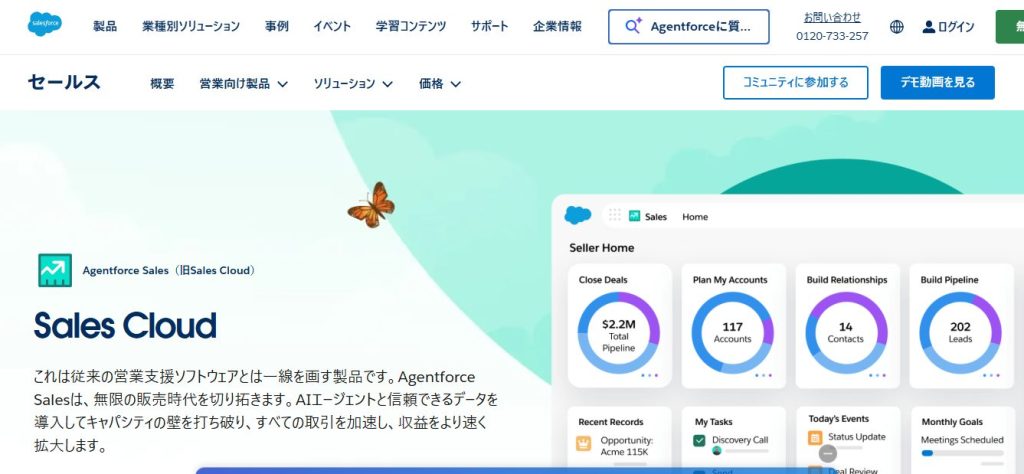
Task: Click the Meetings Scheduled progress bar
Action: 962,453
